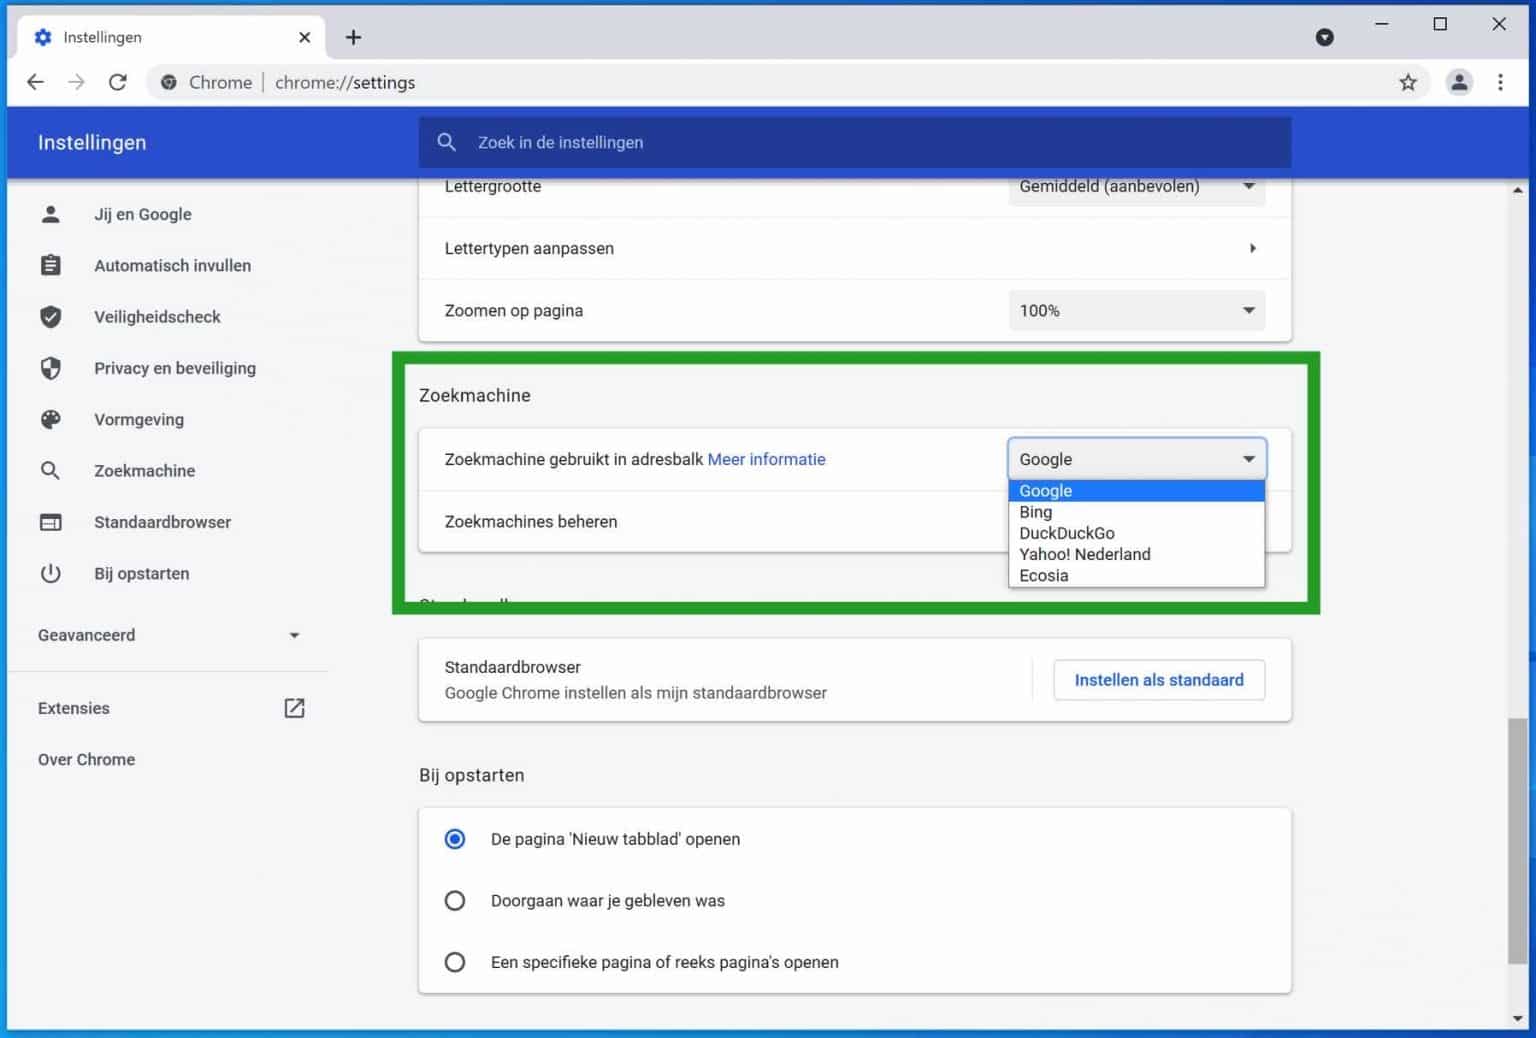Viewport: 1536px width, 1038px height.
Task: Pick Ecosia from the dropdown list
Action: click(x=1137, y=576)
